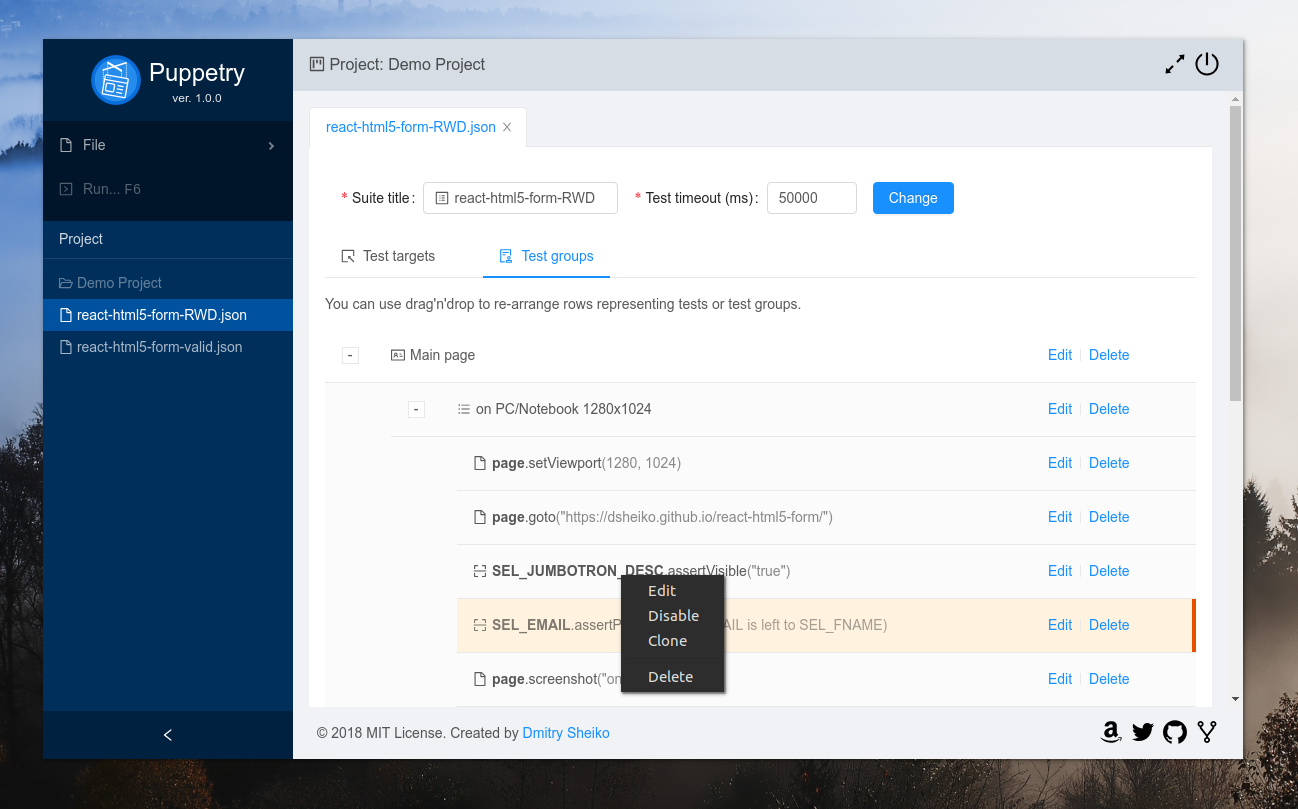Expand the File menu chevron
The width and height of the screenshot is (1298, 809).
pos(270,145)
